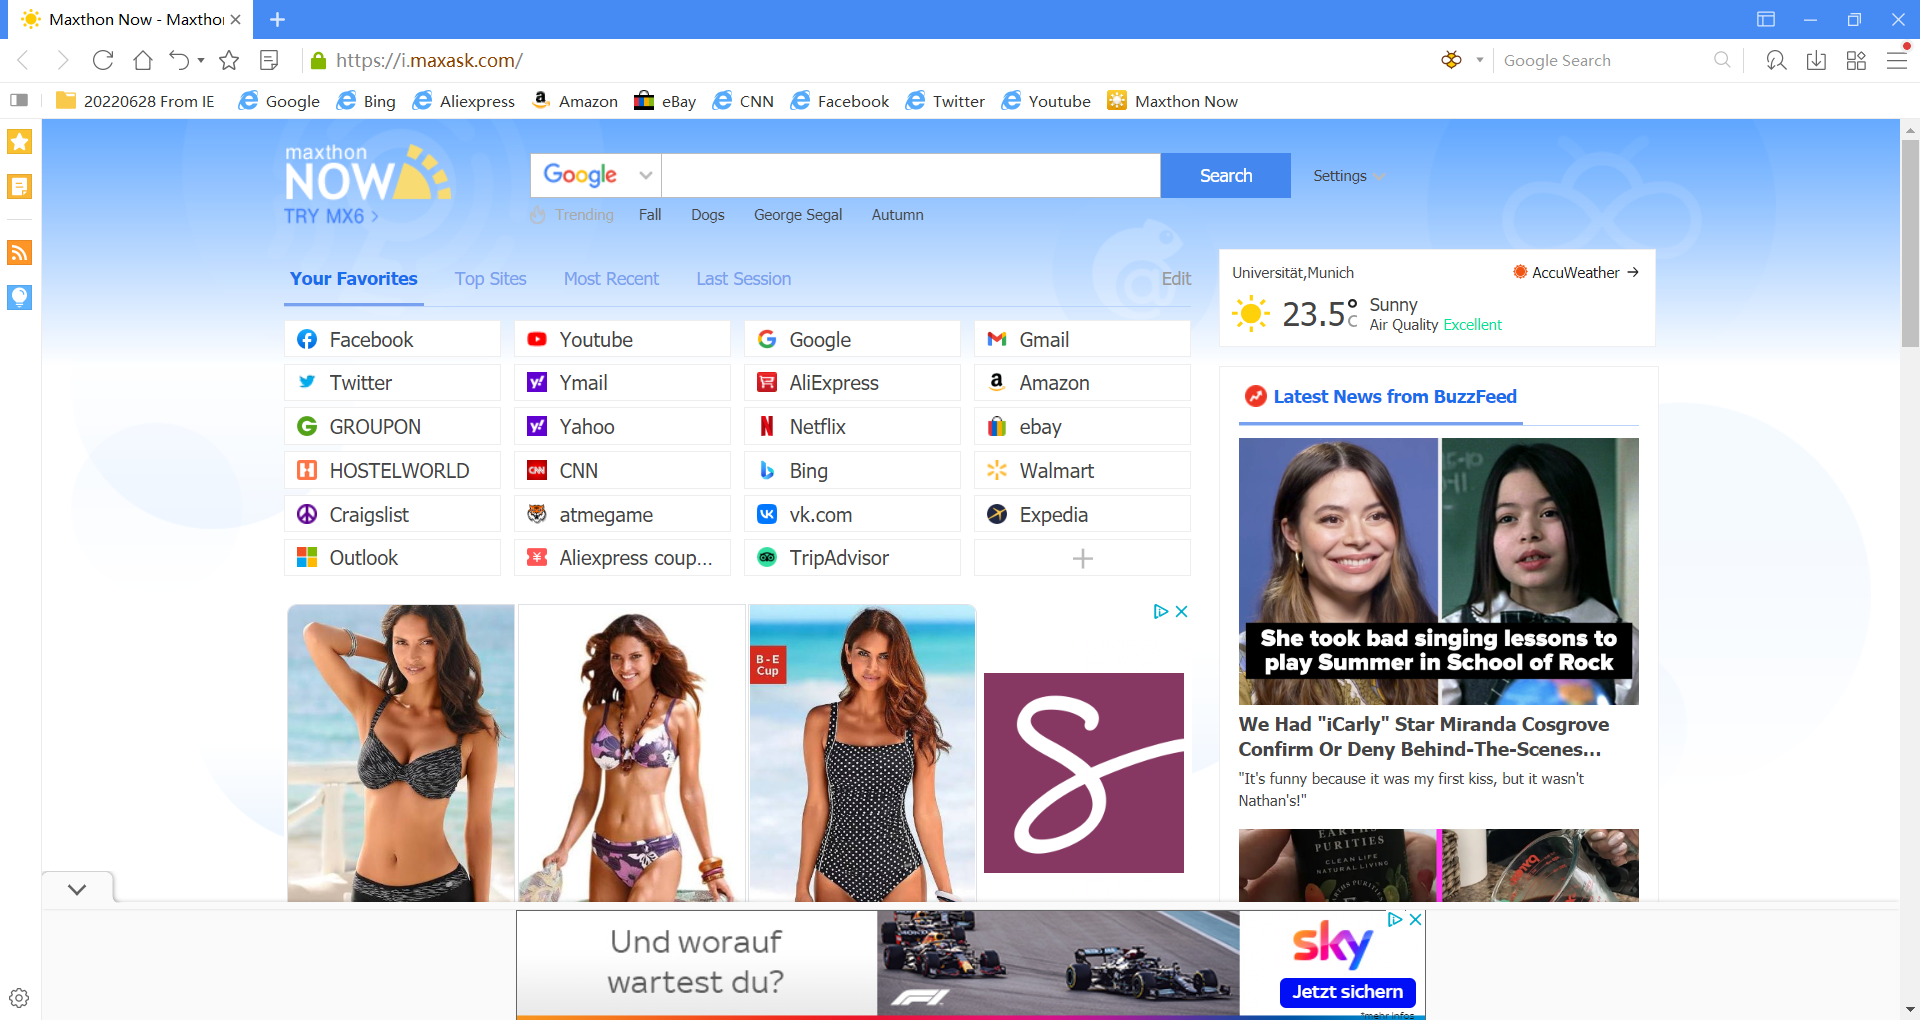Click the vertical page scrollbar thumb
The height and width of the screenshot is (1020, 1920).
pos(1910,240)
